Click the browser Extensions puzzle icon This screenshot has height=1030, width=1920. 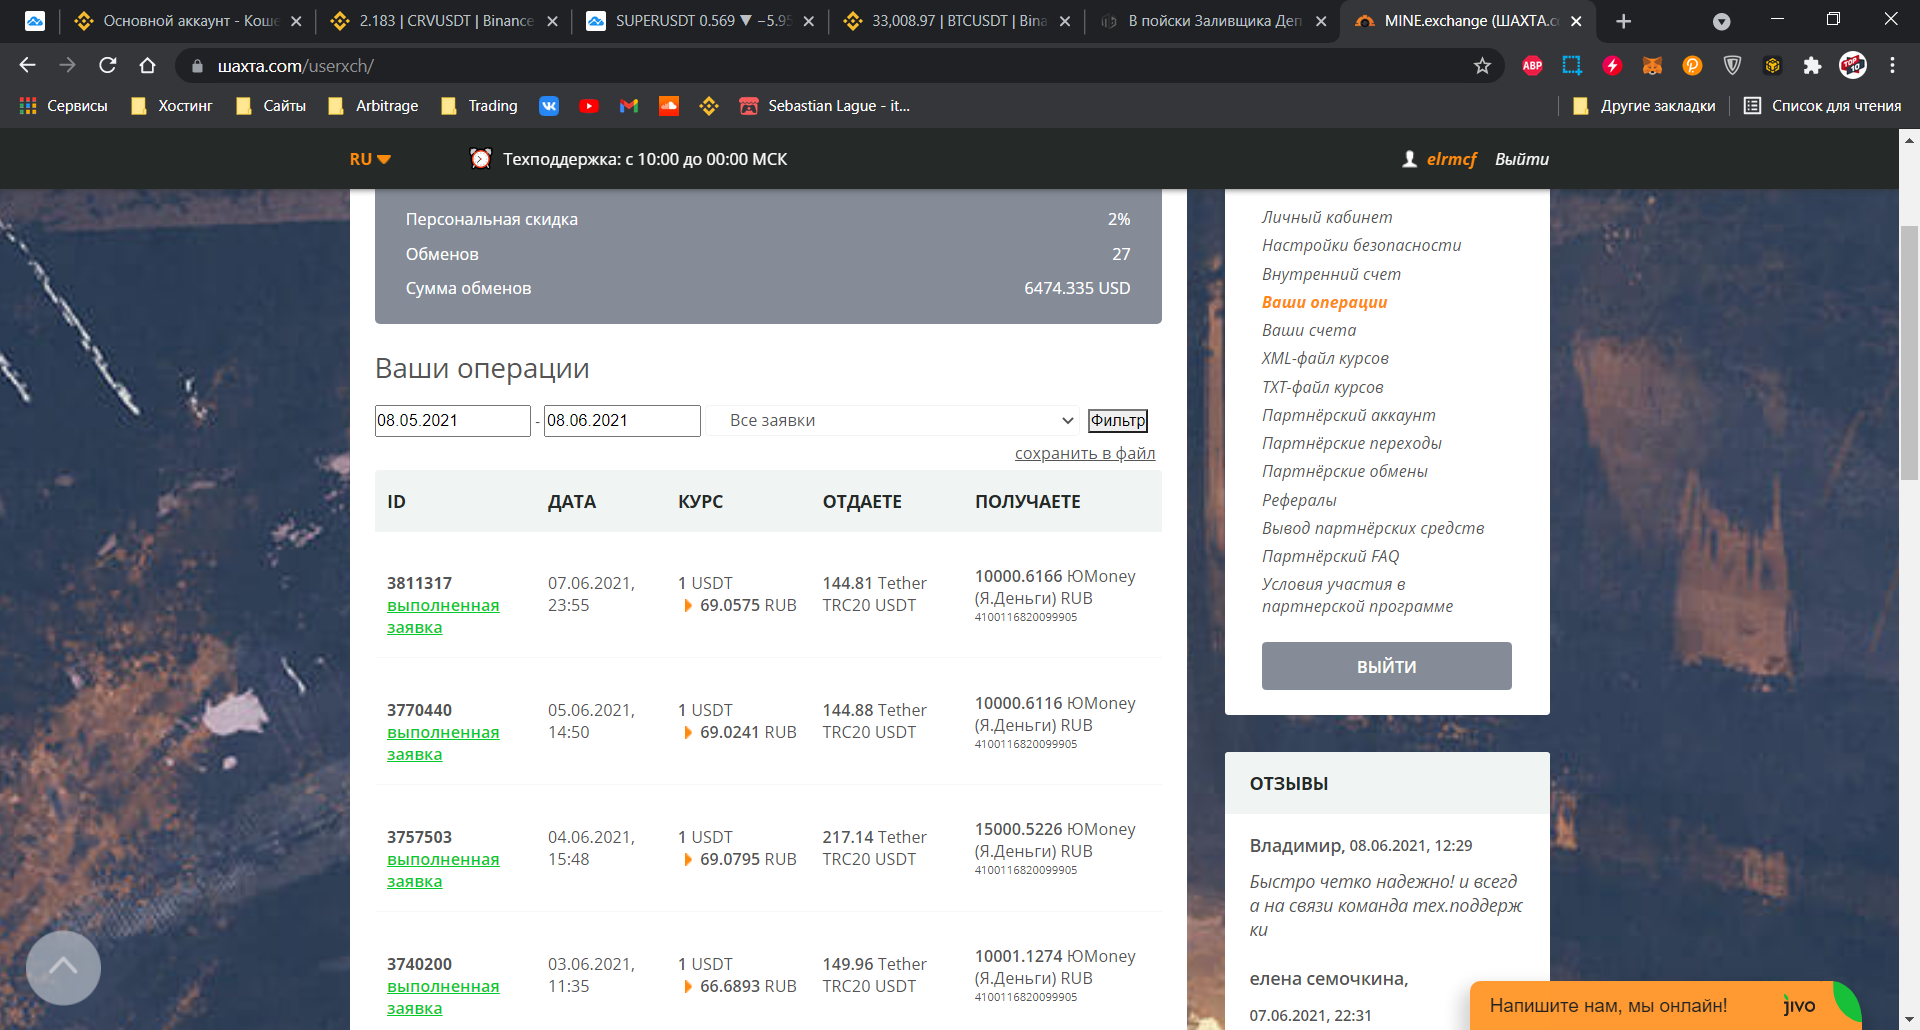1812,65
